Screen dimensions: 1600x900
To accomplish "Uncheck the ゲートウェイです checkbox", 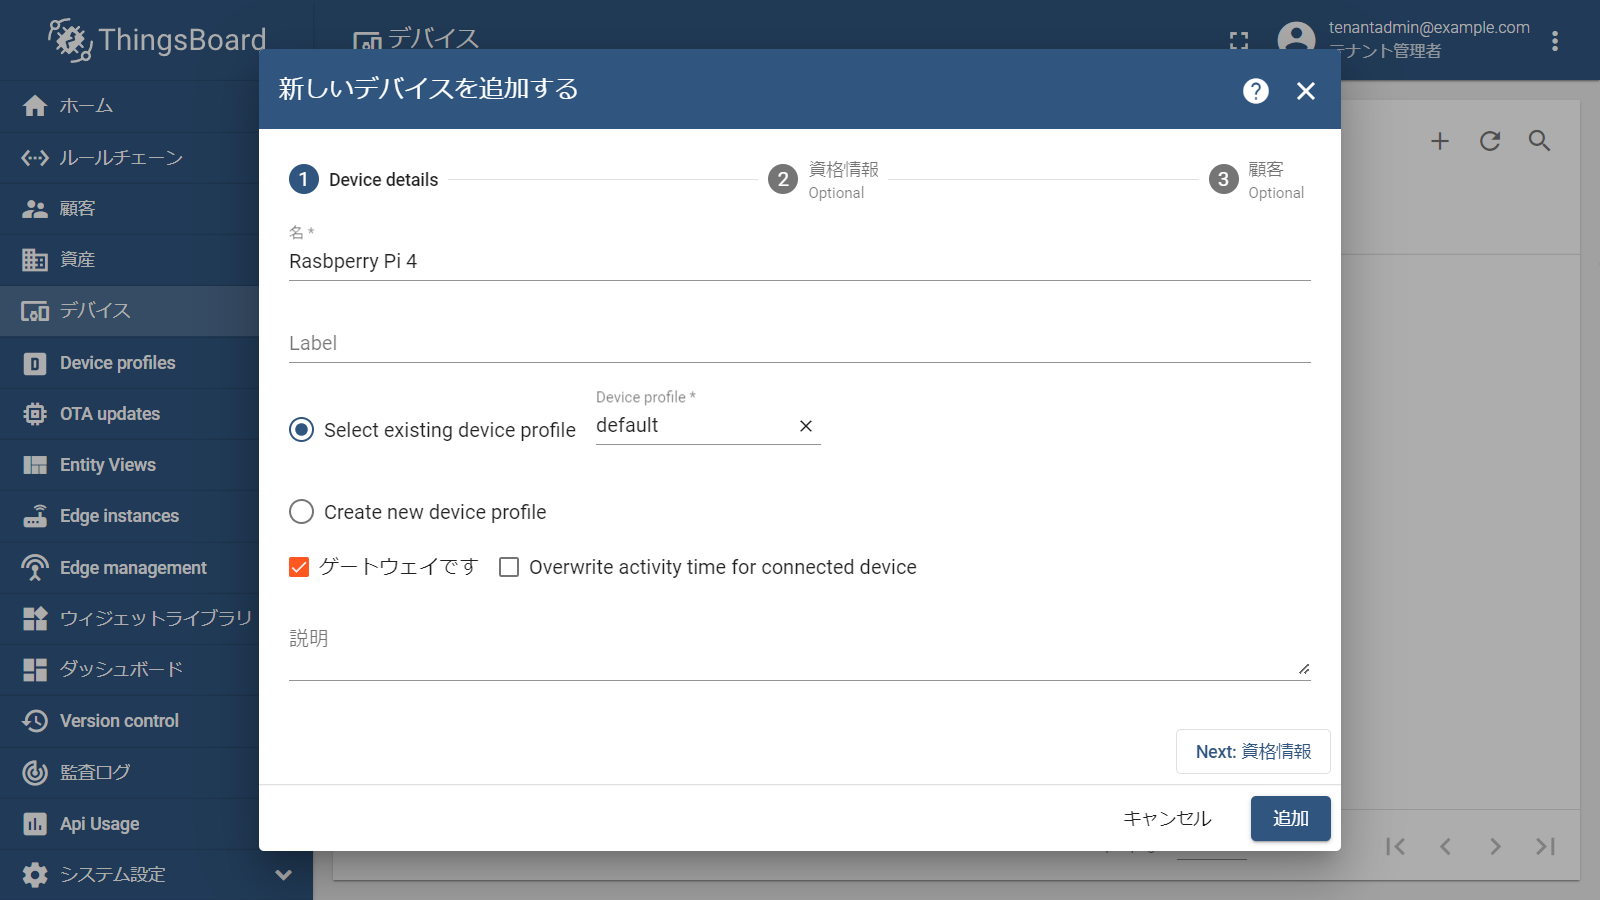I will [299, 567].
